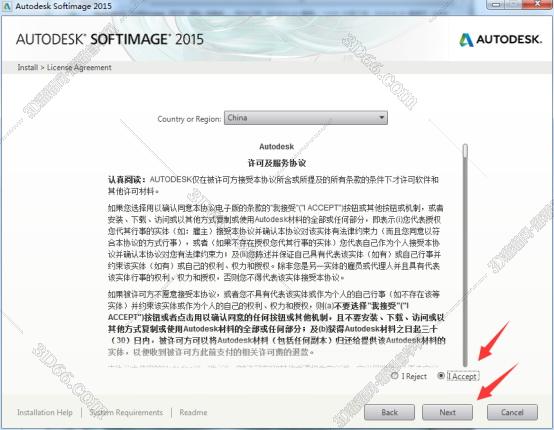Click the Install breadcrumb text

coord(28,67)
